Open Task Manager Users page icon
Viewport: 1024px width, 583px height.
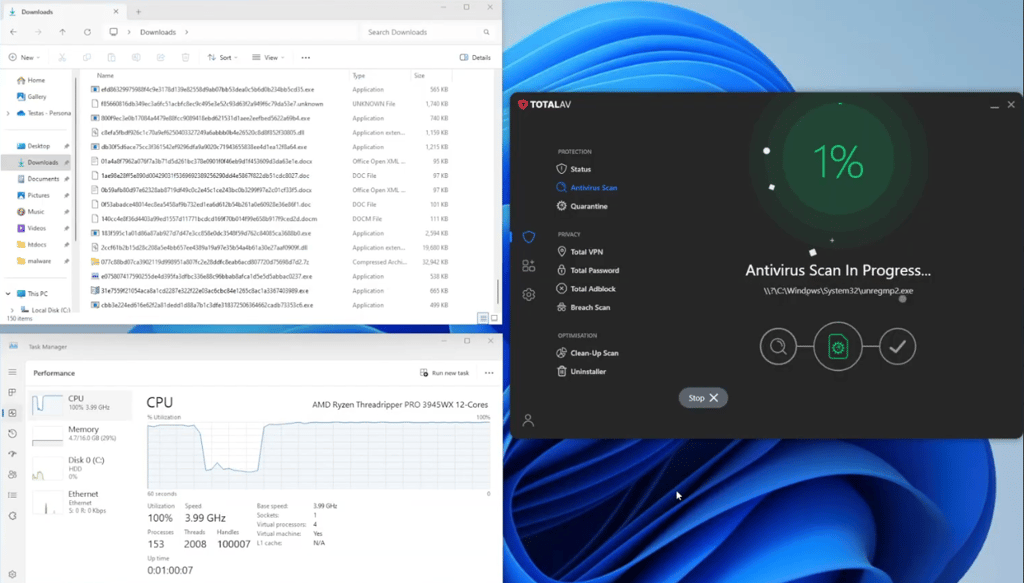click(12, 475)
